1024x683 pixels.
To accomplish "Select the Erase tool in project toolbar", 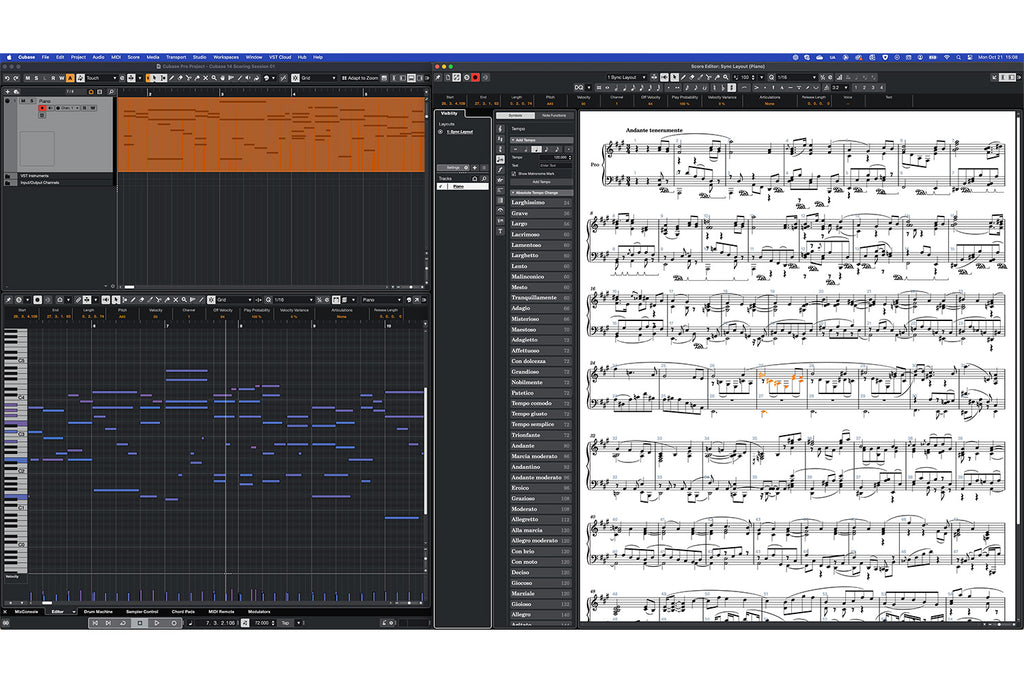I will tap(180, 78).
